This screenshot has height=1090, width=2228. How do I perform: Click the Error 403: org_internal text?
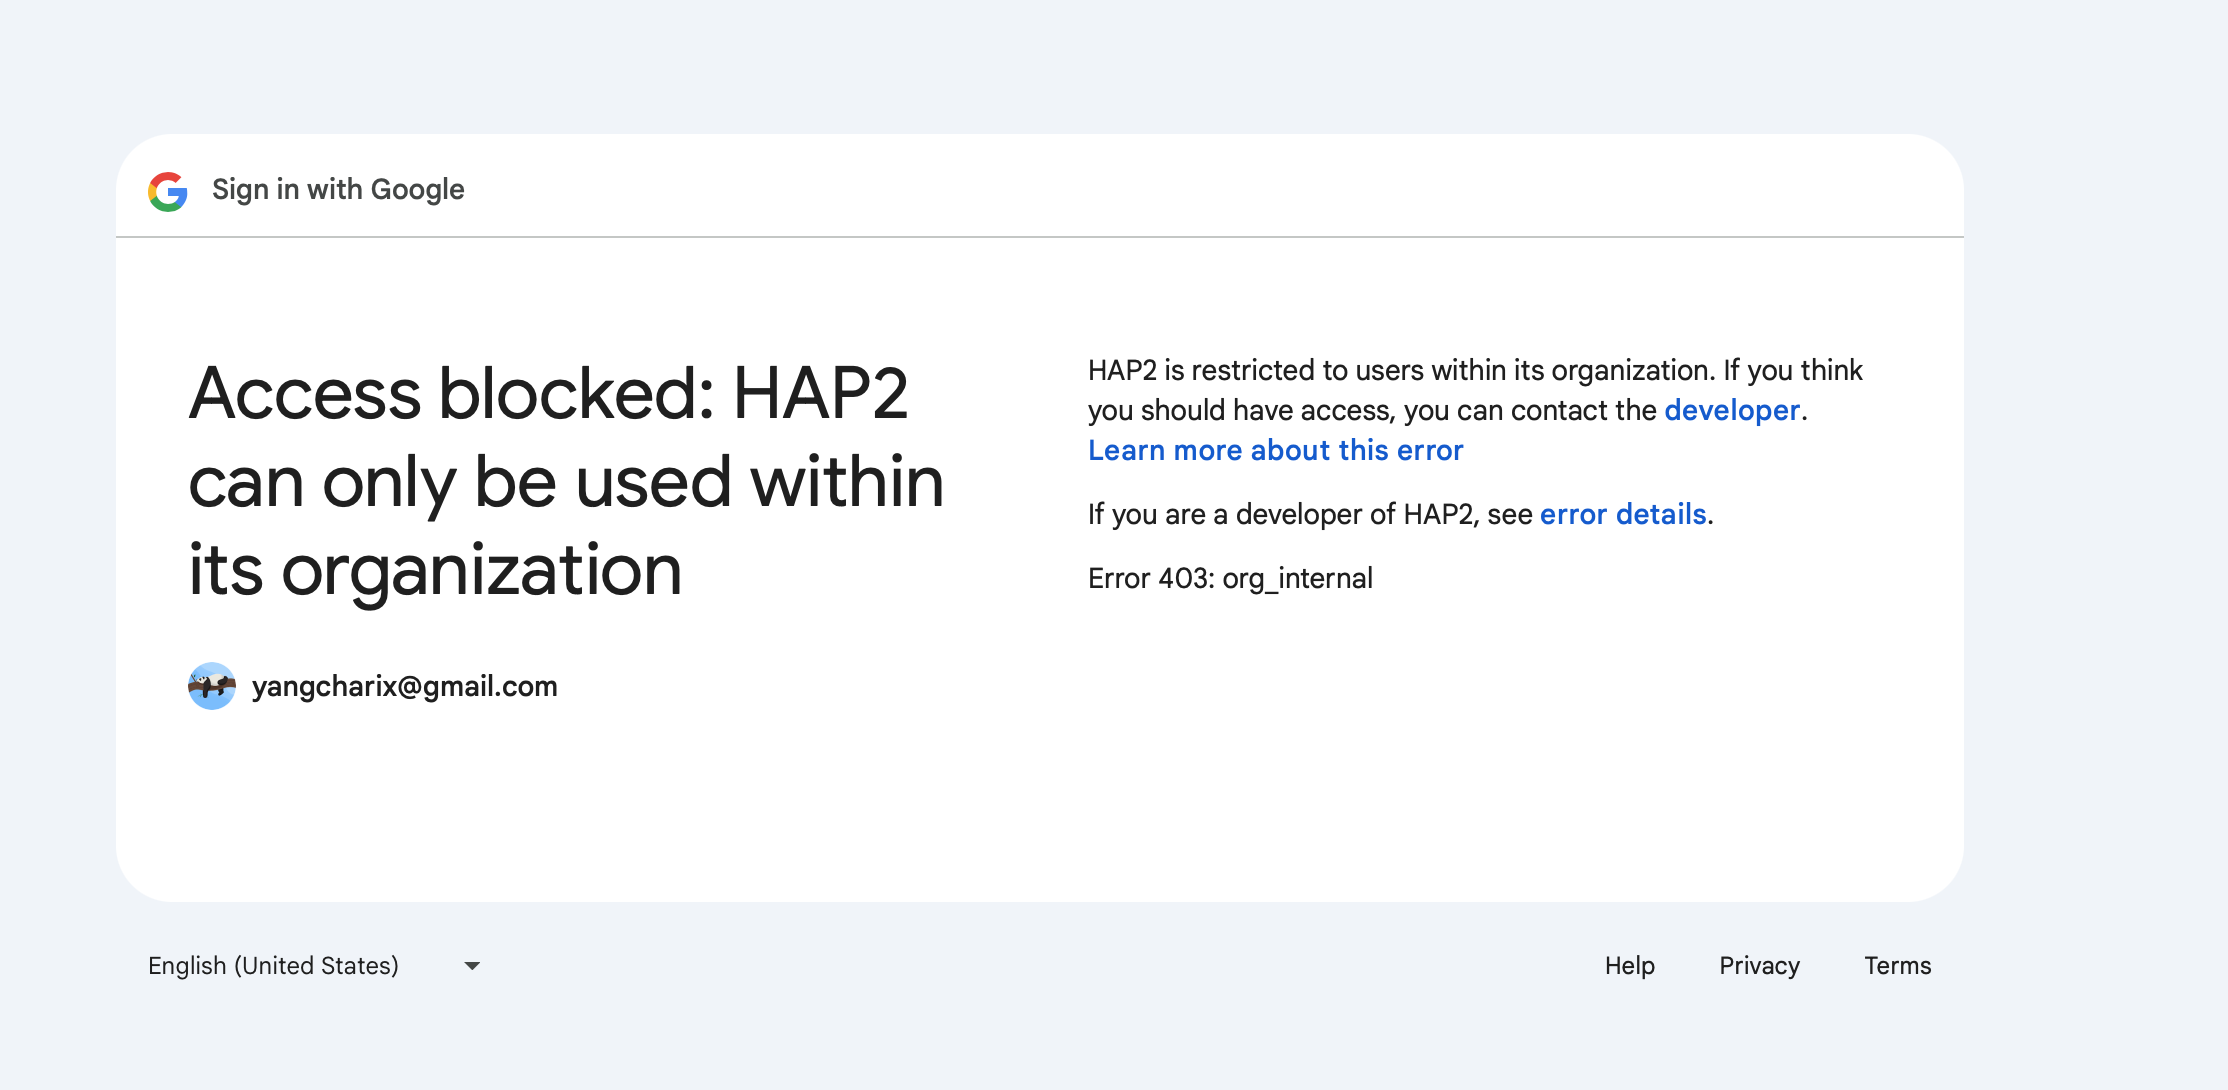[x=1230, y=578]
